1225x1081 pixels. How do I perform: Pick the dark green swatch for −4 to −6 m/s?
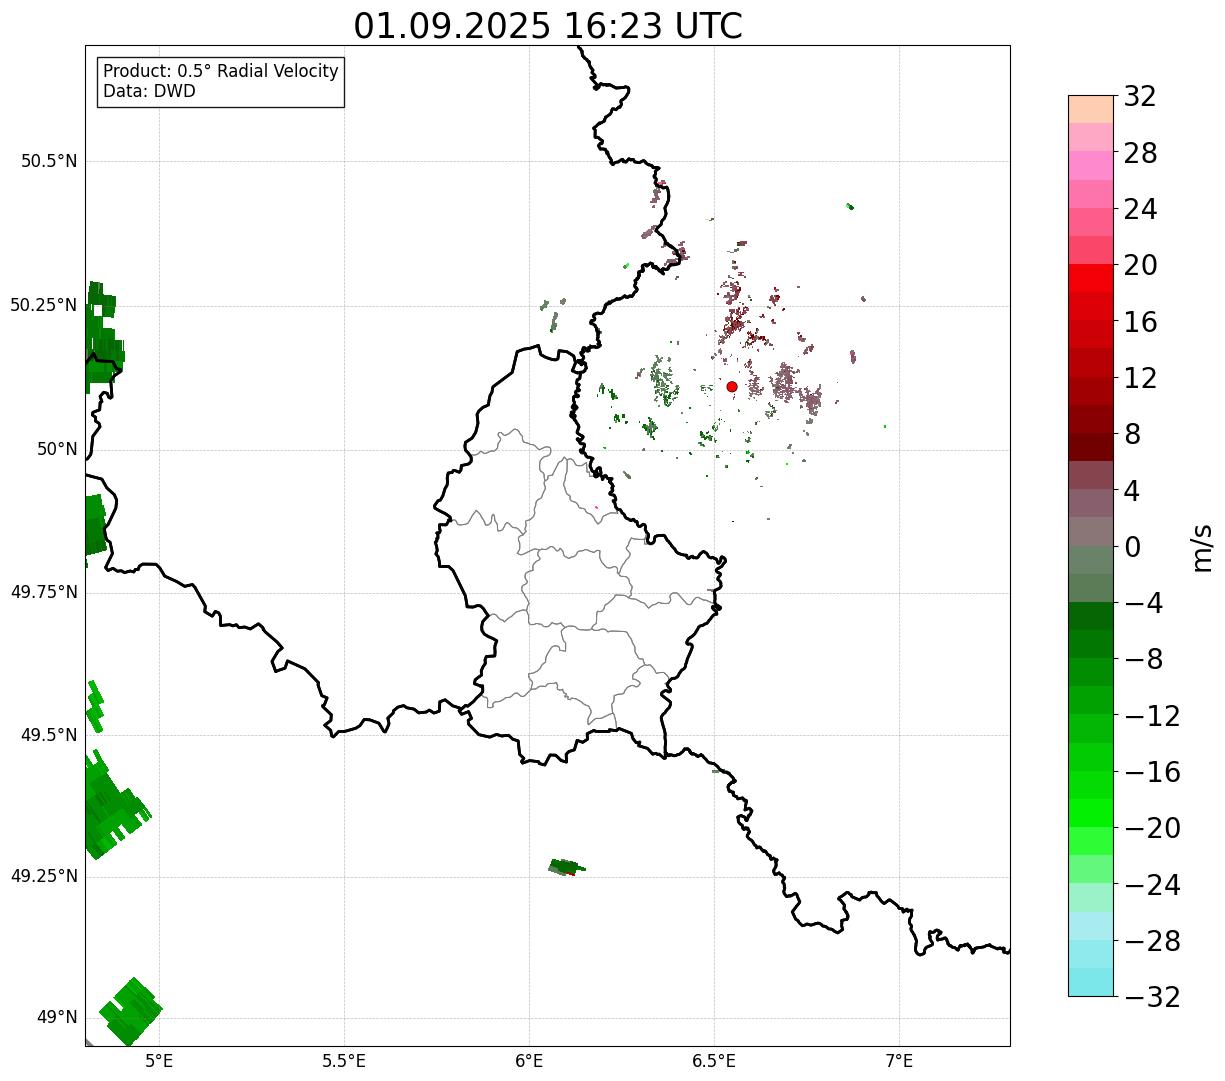click(x=1091, y=616)
